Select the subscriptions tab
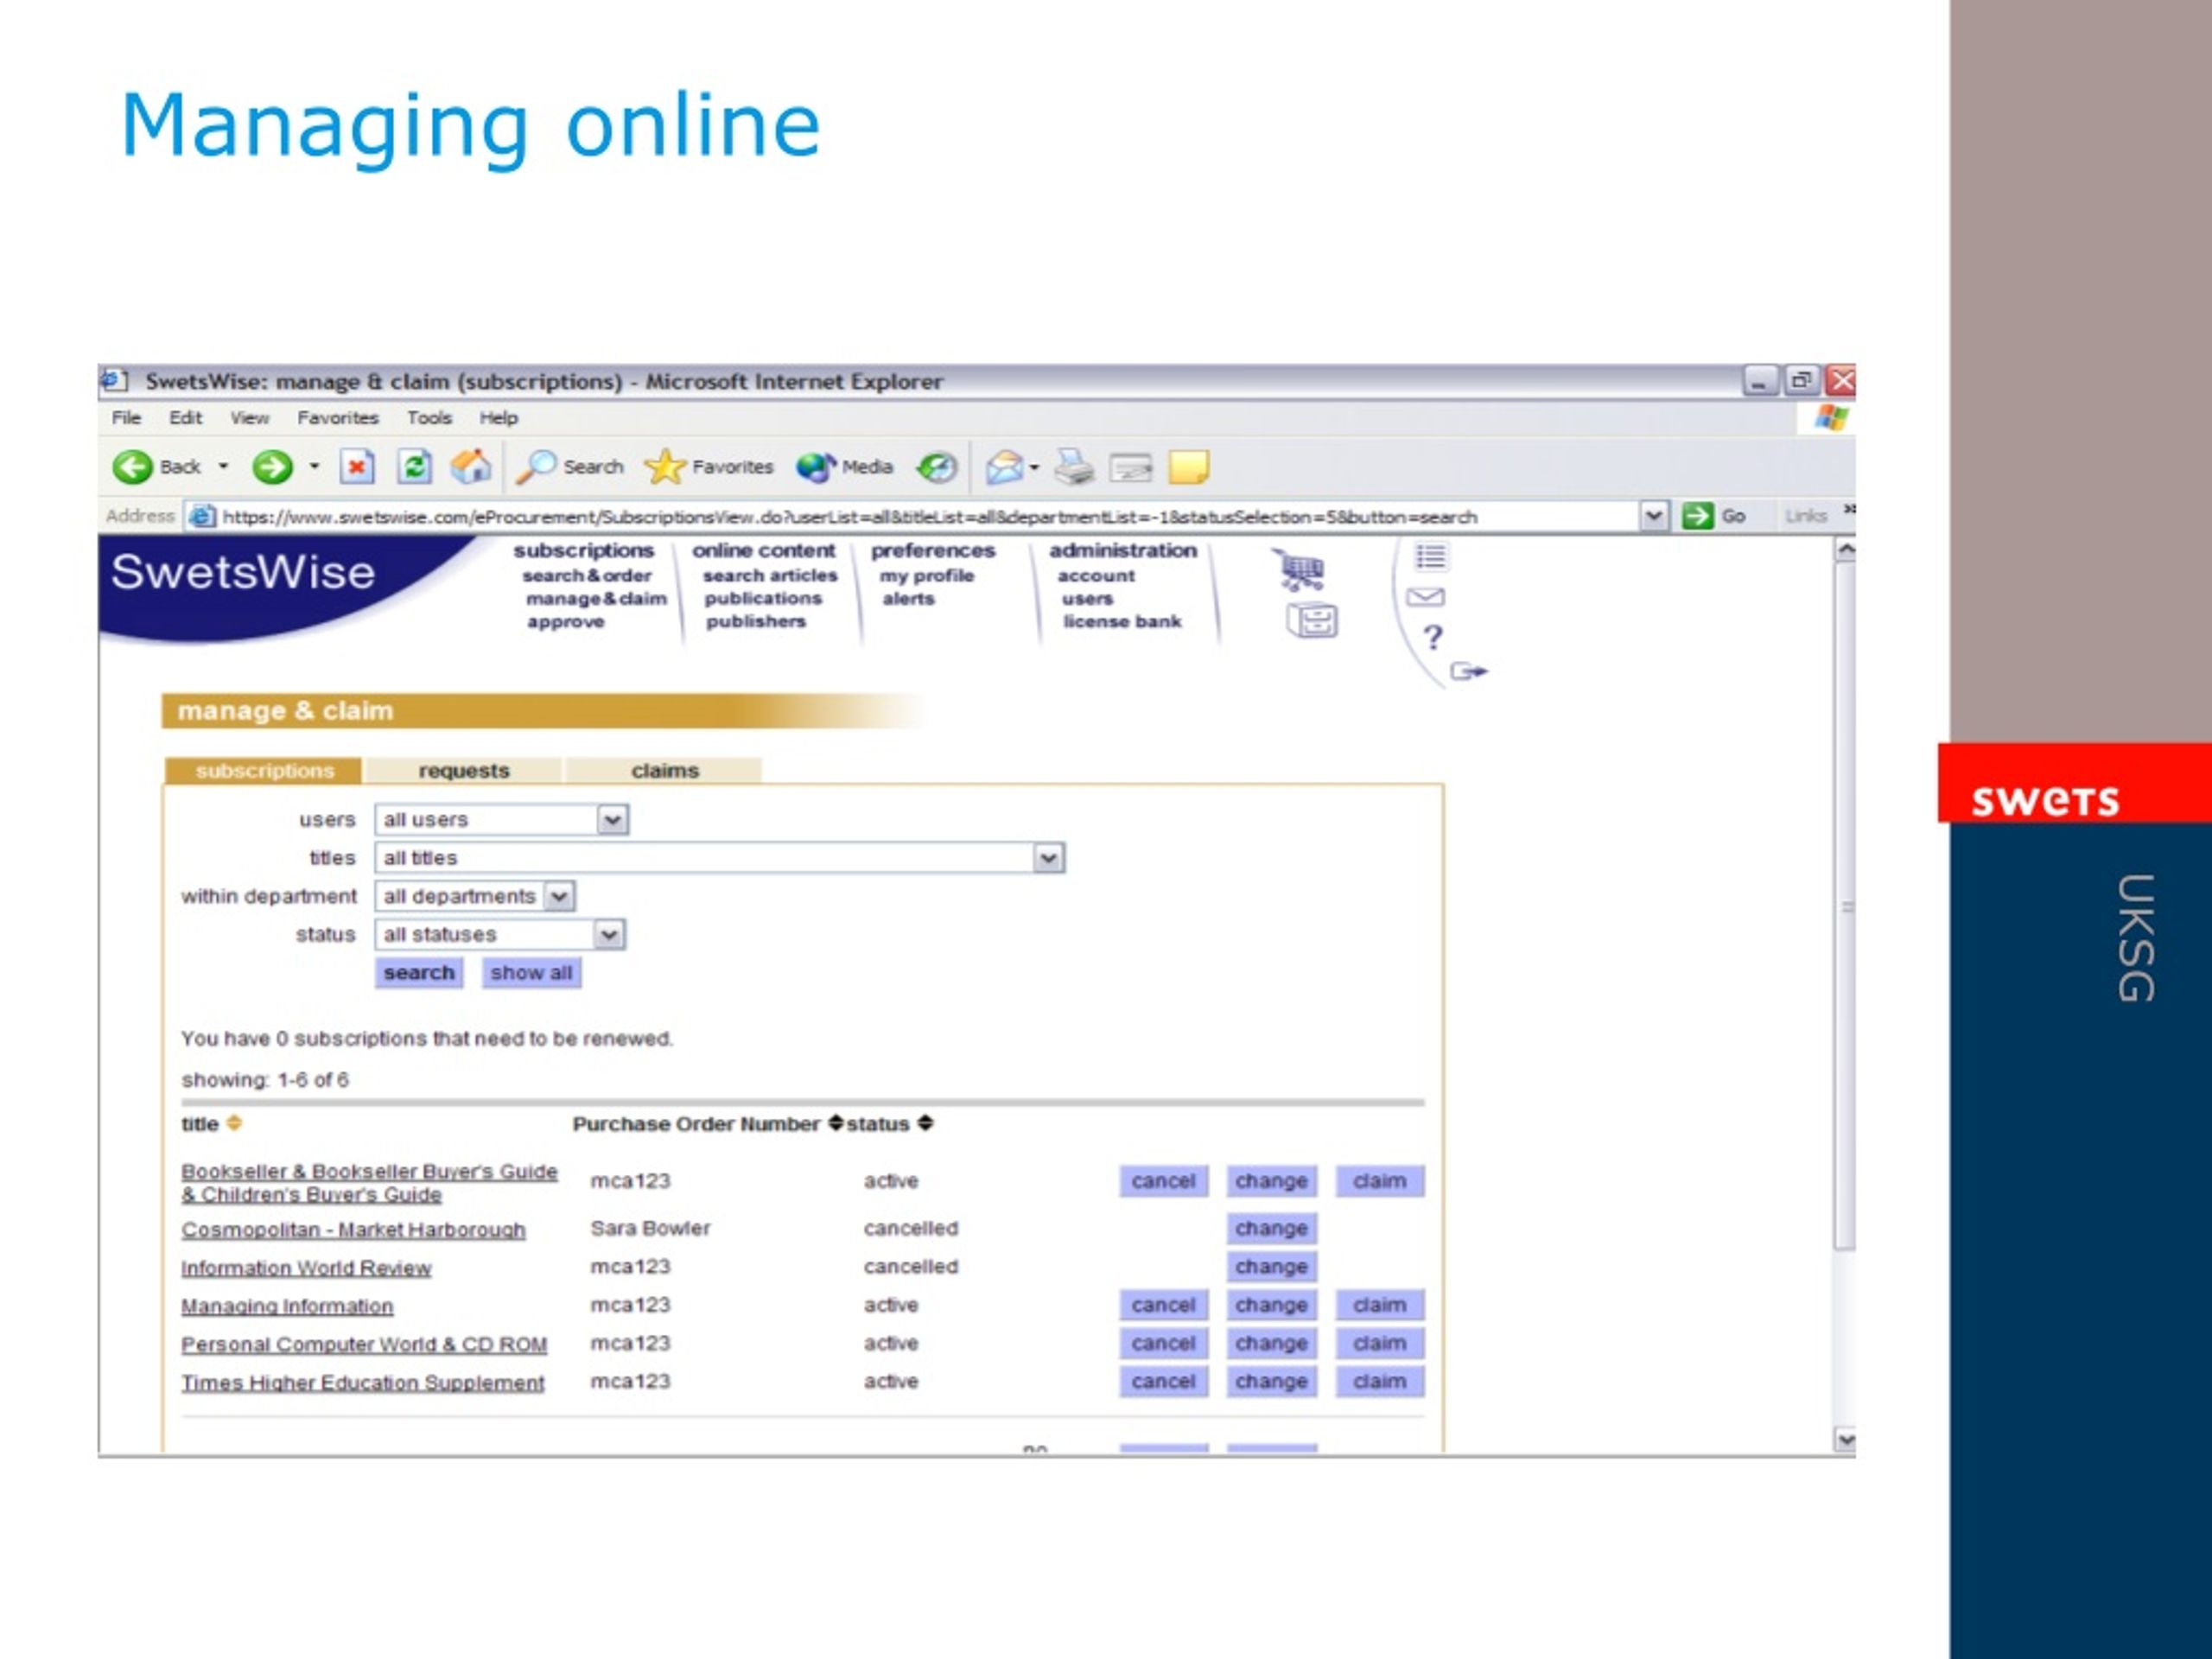The height and width of the screenshot is (1659, 2212). [264, 770]
